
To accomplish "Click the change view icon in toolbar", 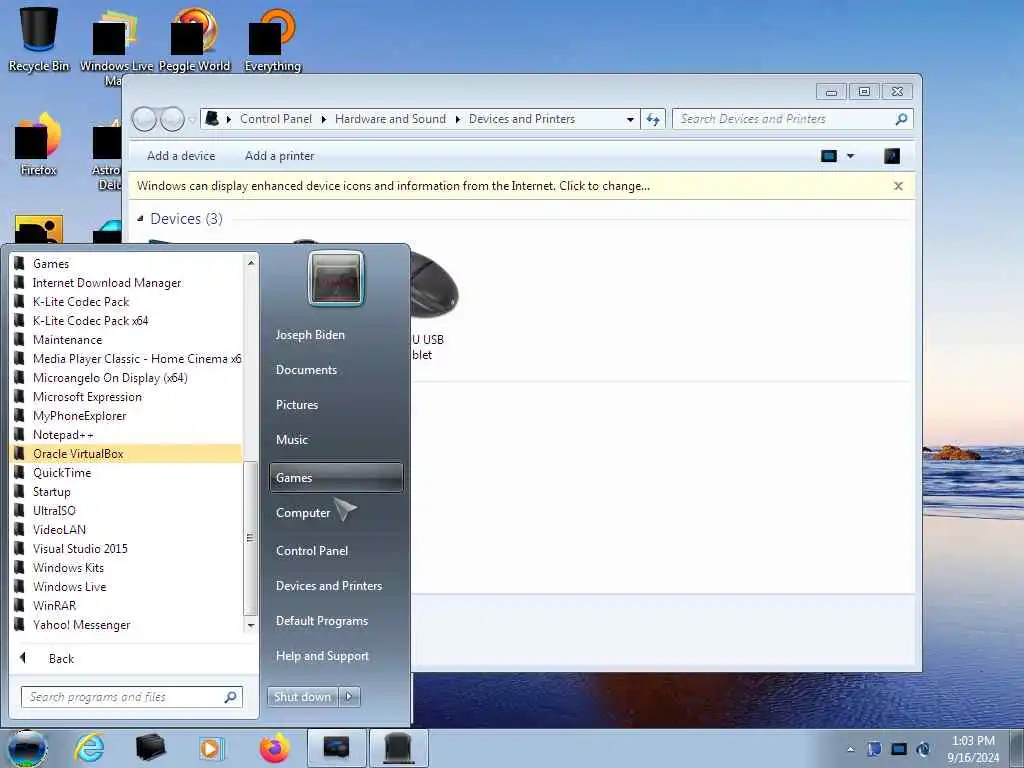I will [x=829, y=156].
